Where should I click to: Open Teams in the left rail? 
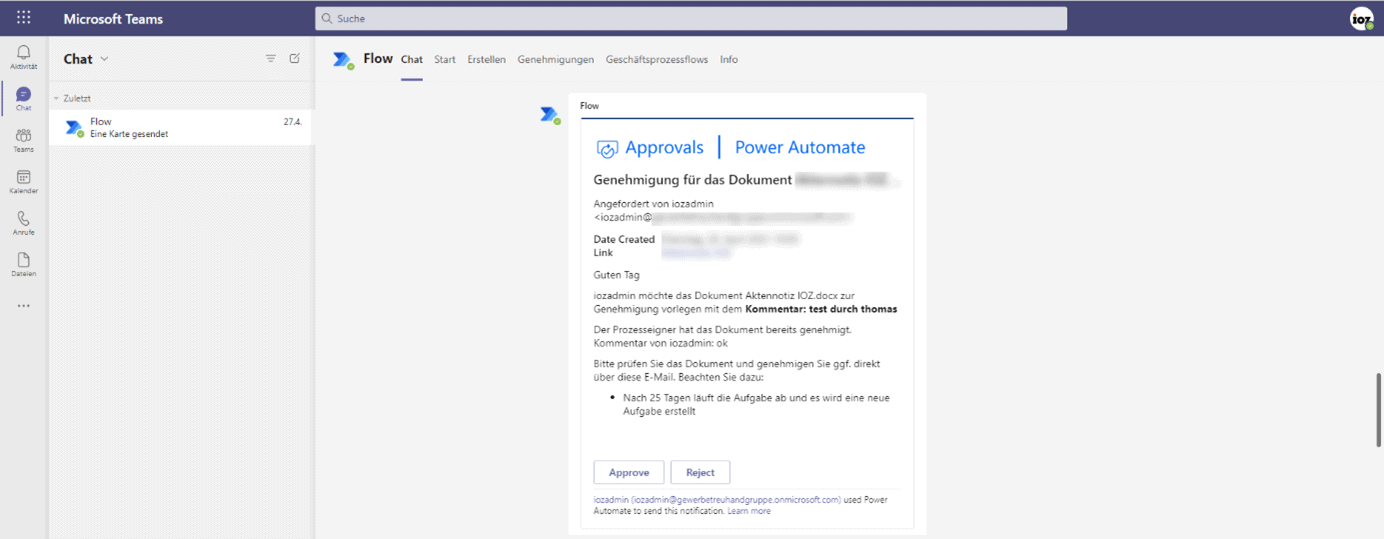pos(24,140)
